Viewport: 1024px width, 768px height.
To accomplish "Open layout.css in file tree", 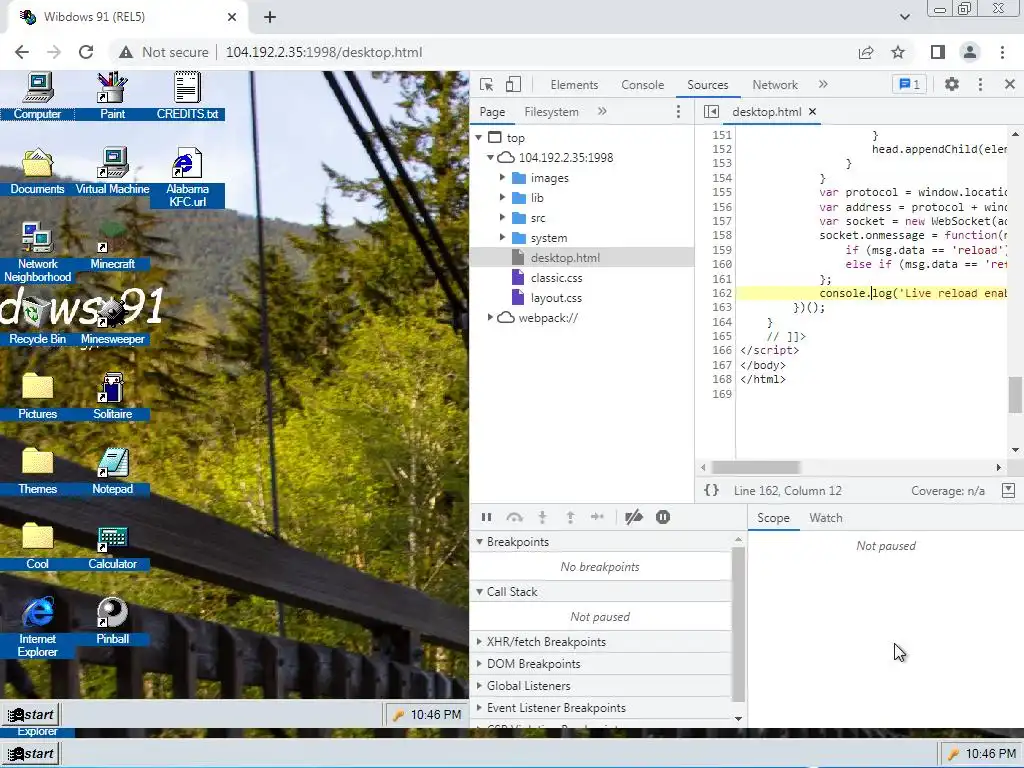I will [556, 298].
